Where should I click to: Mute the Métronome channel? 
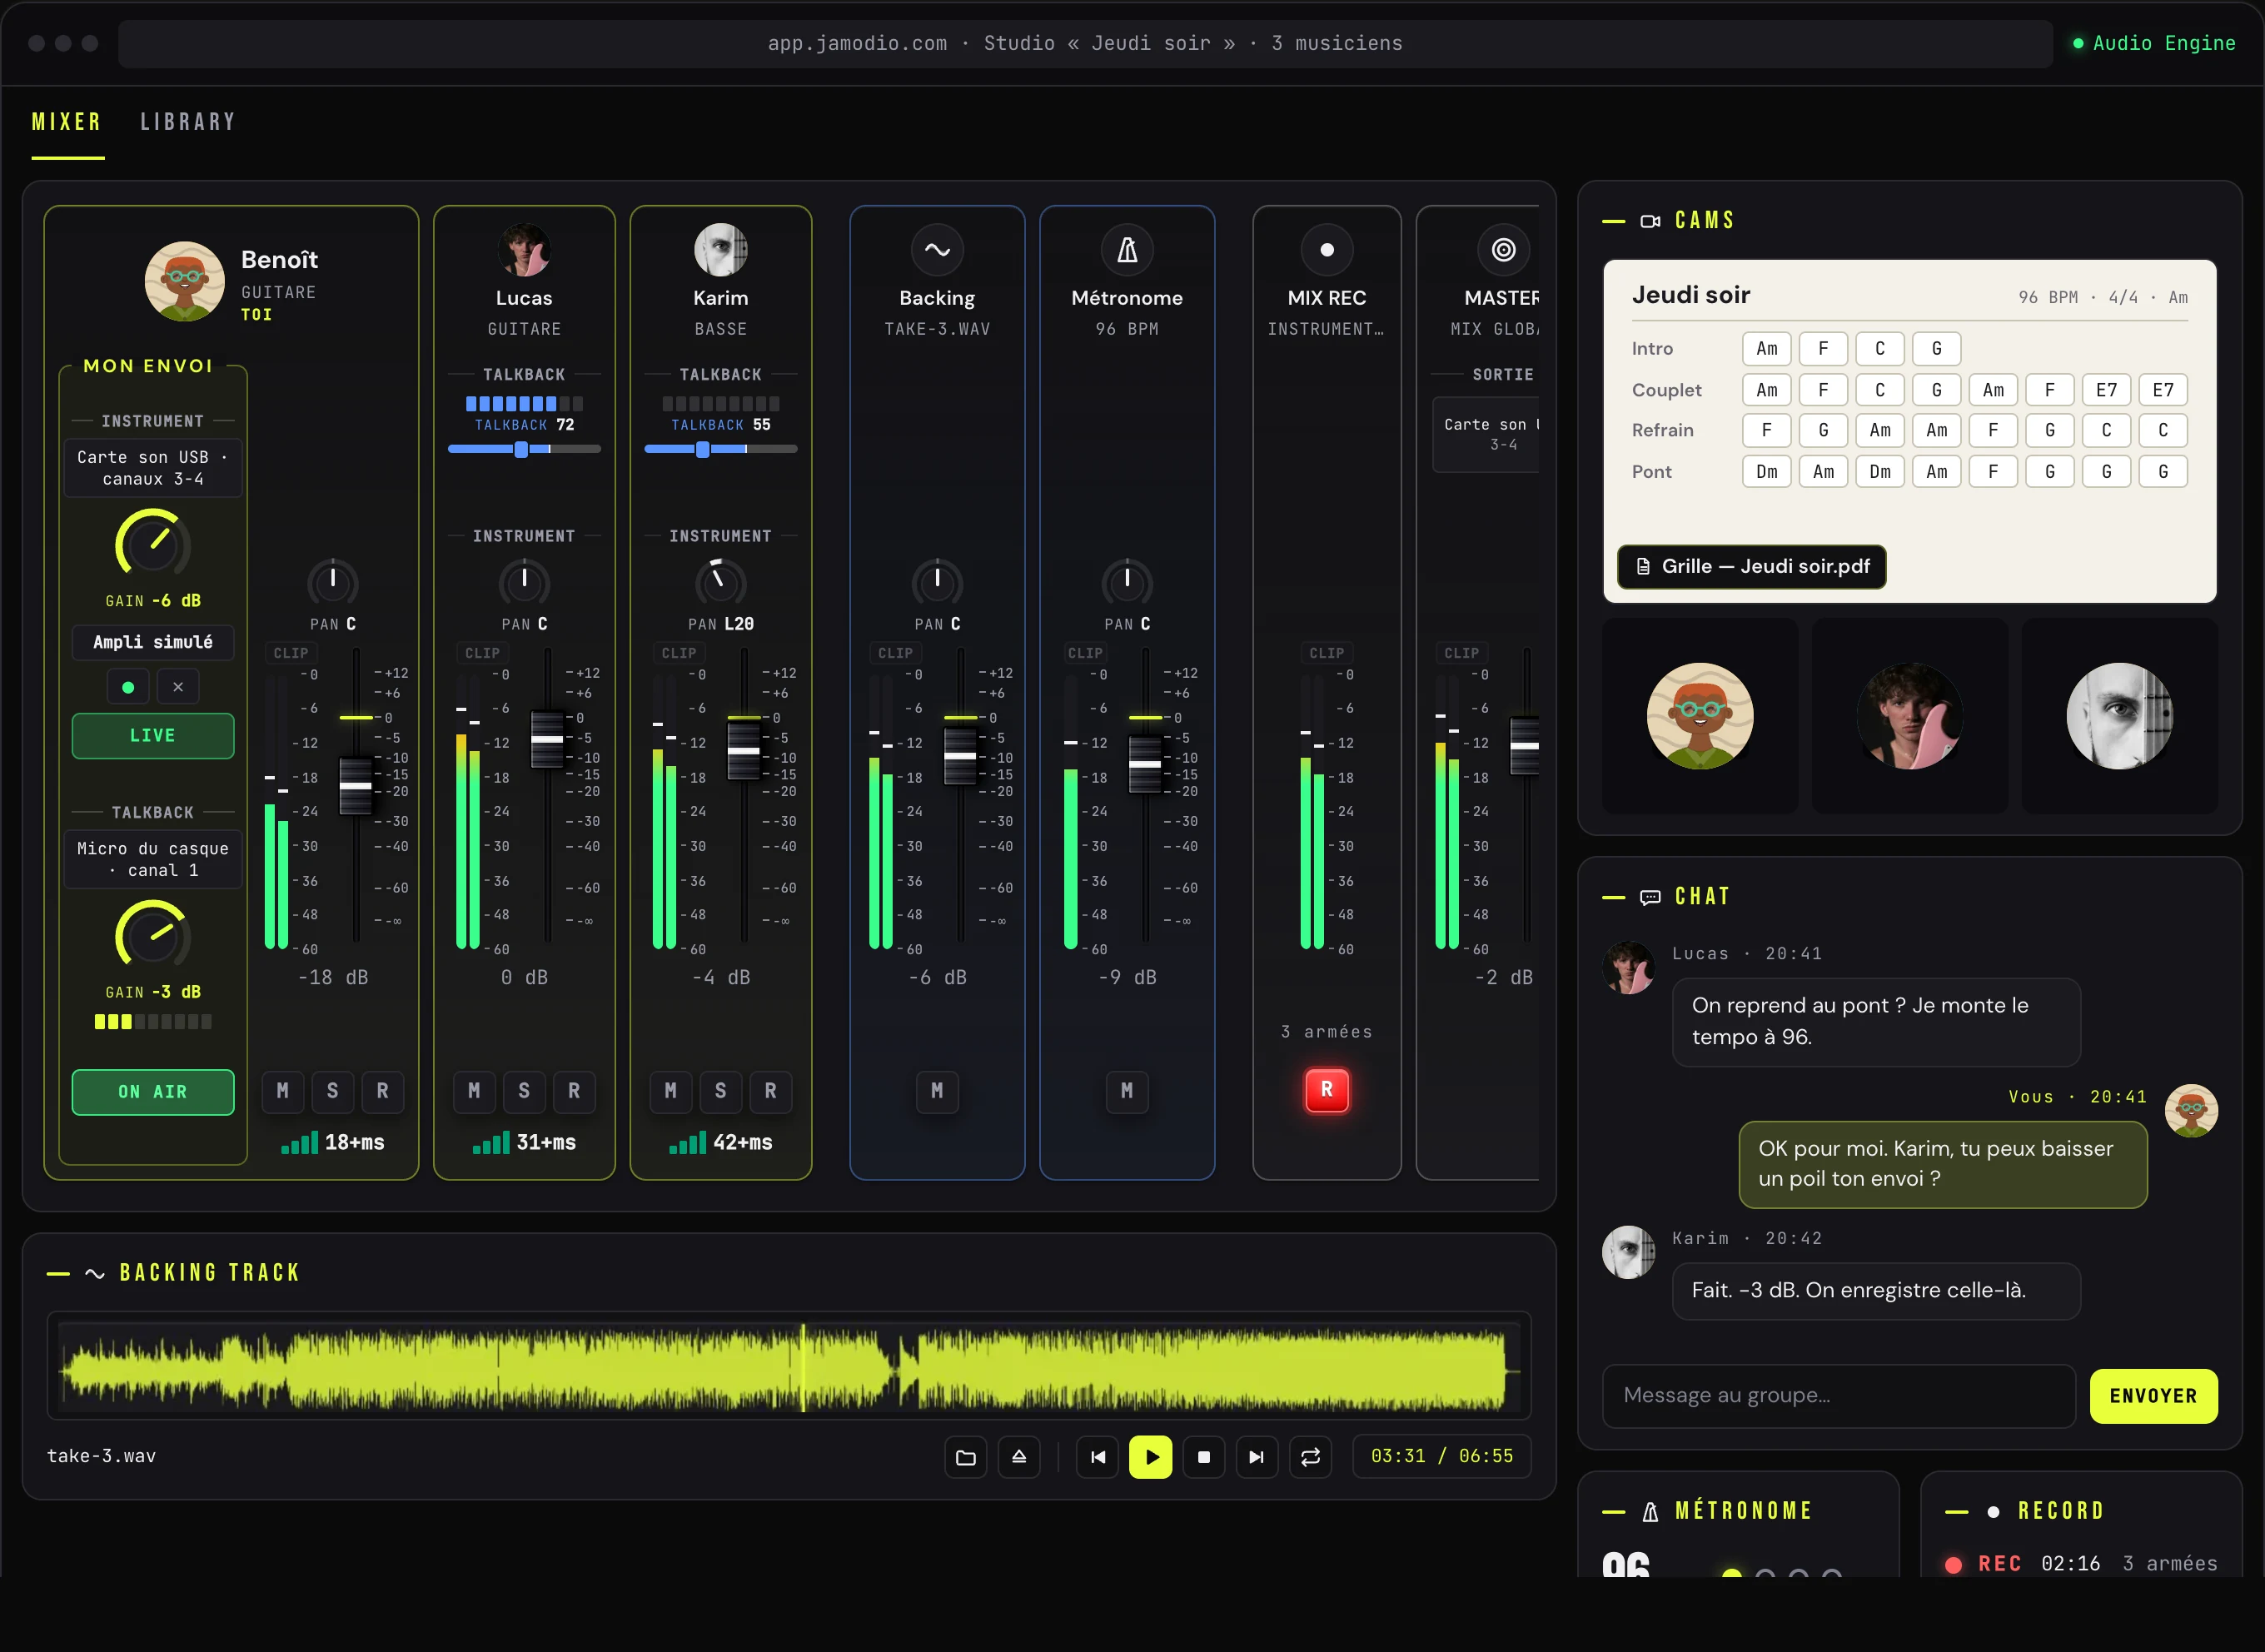(x=1127, y=1091)
